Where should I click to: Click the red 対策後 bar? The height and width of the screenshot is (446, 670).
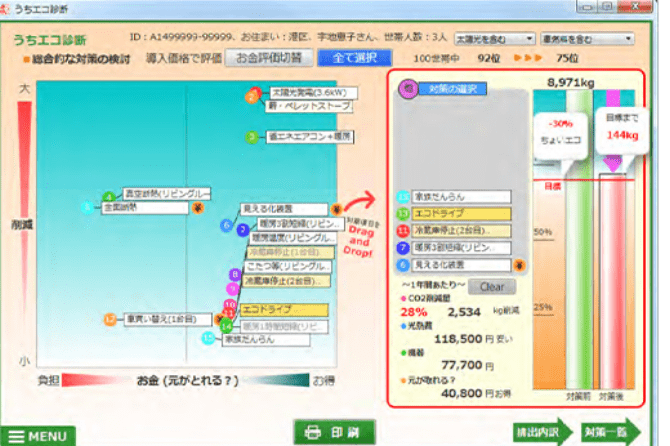(613, 281)
